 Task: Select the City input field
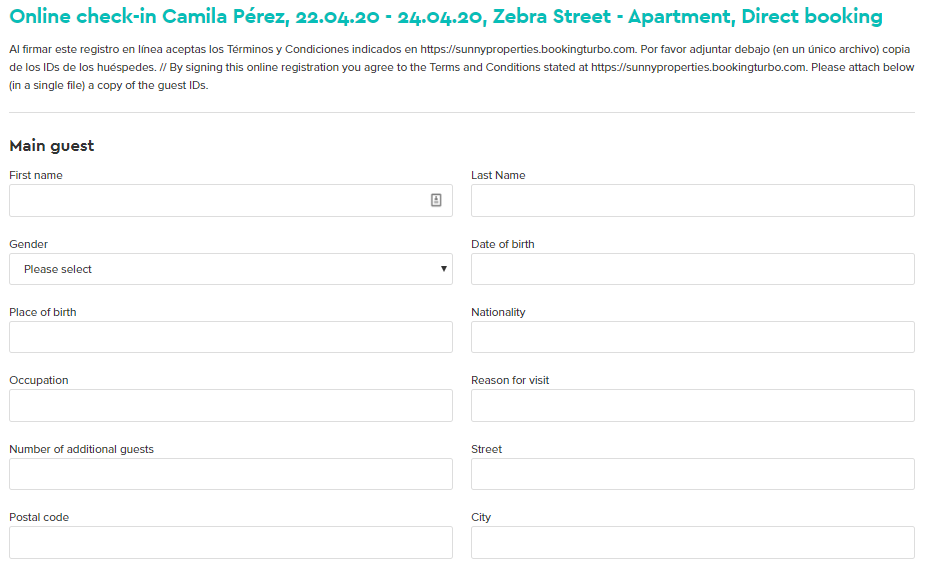point(693,542)
